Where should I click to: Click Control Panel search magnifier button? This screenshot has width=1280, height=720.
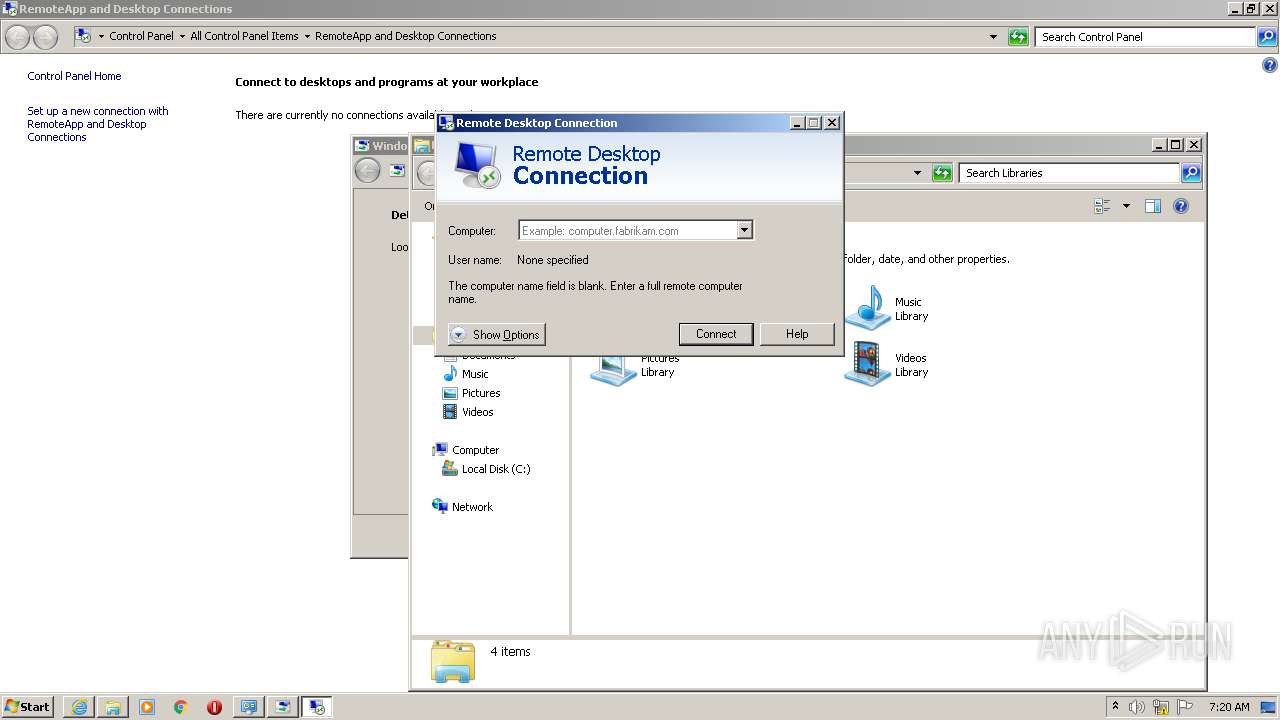(1267, 37)
